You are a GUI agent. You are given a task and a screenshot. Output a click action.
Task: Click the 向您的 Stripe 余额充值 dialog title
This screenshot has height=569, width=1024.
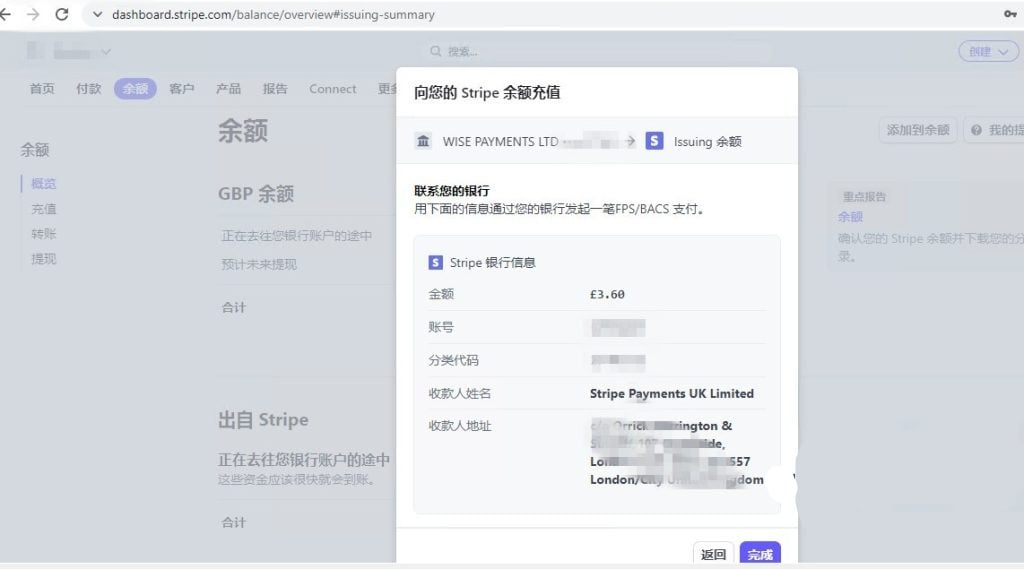coord(487,93)
